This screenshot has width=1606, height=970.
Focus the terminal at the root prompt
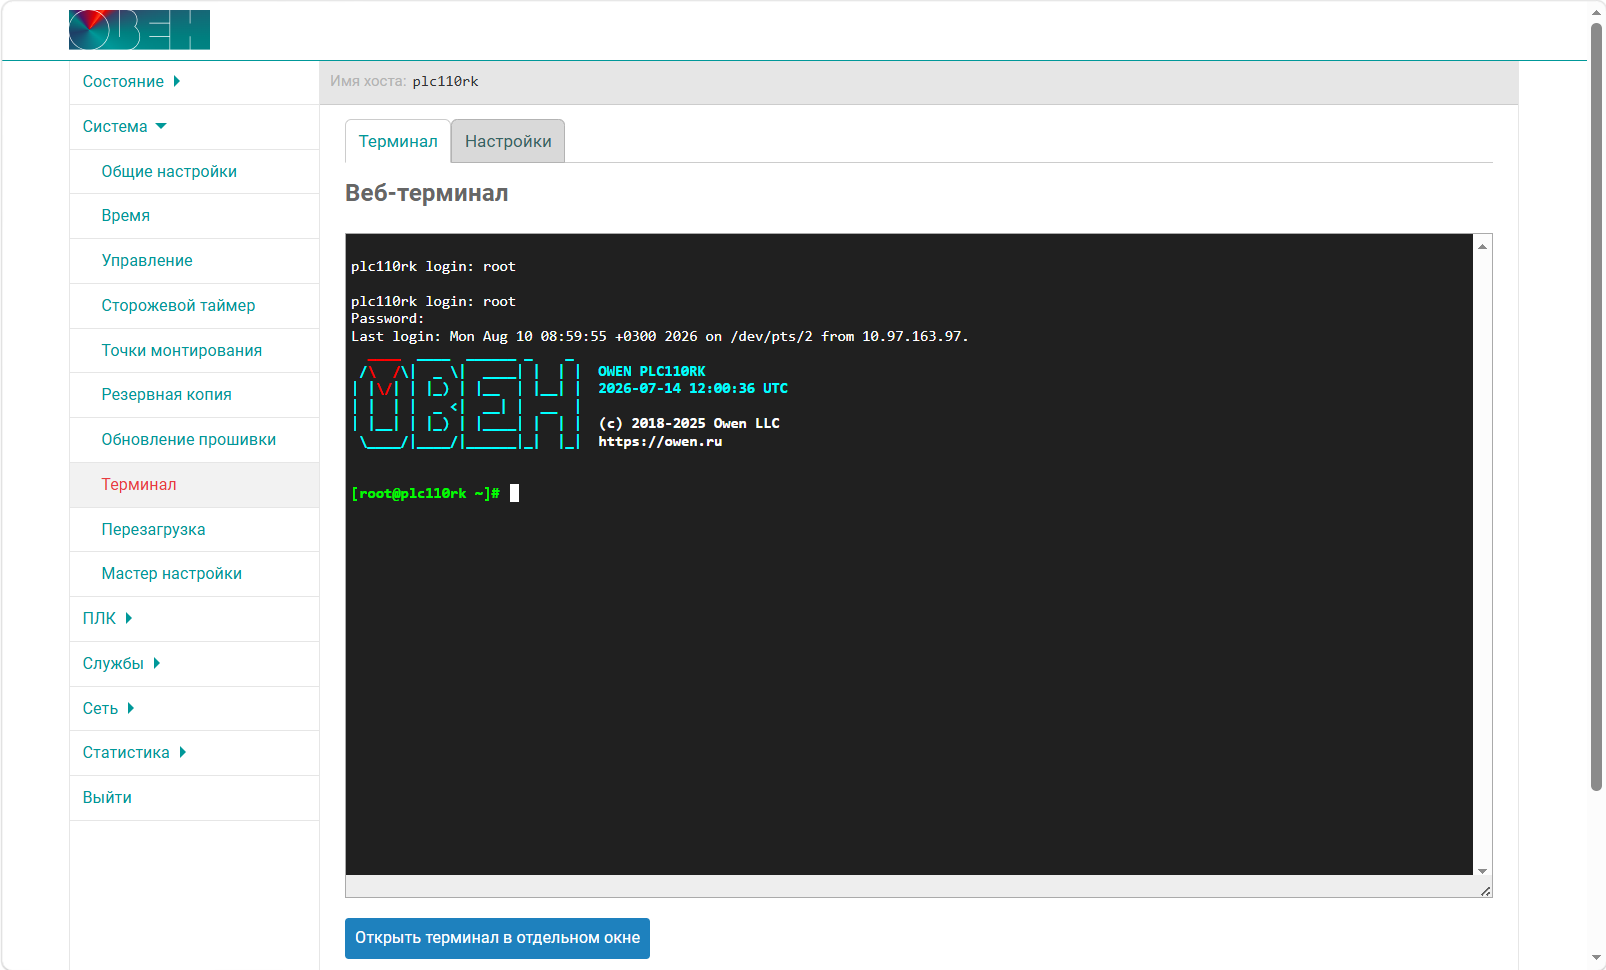click(x=514, y=493)
